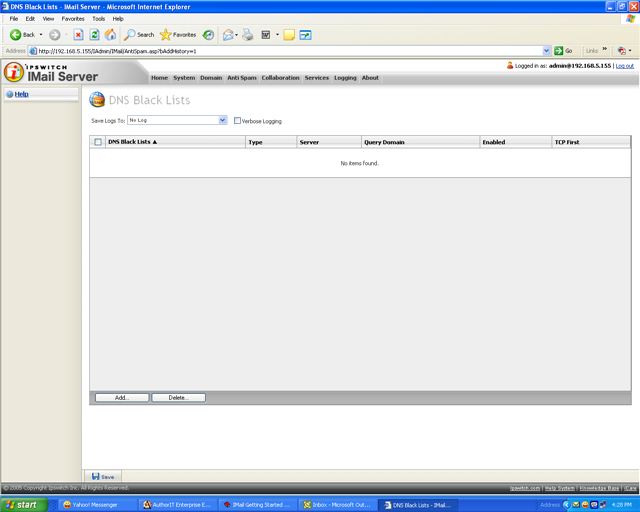The width and height of the screenshot is (640, 512).
Task: Click the Ipswitch IMail Server logo
Action: [x=51, y=72]
